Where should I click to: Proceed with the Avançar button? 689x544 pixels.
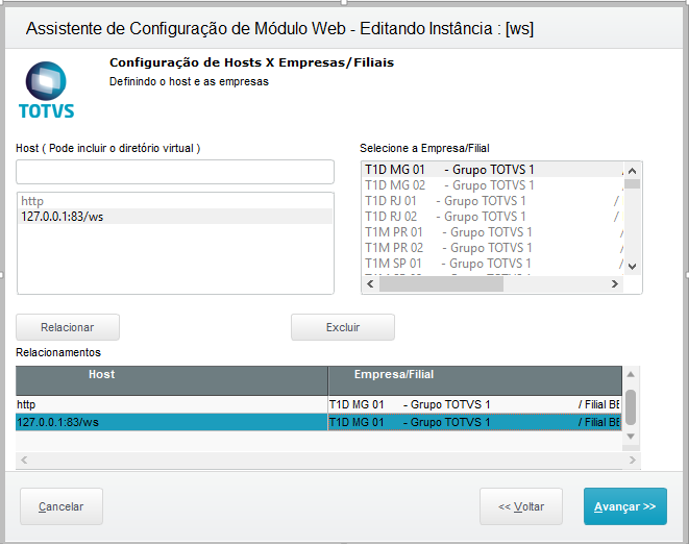coord(625,506)
